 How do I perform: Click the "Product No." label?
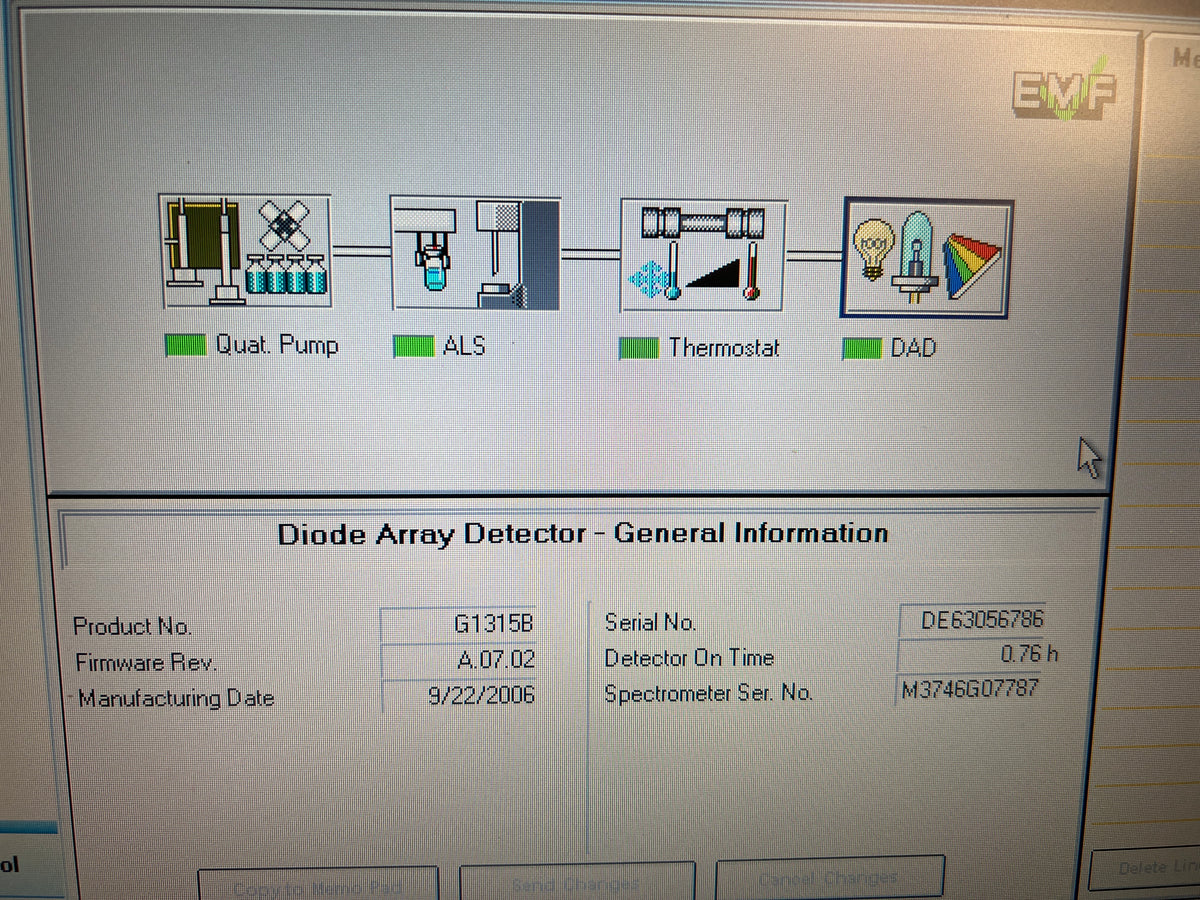point(132,627)
